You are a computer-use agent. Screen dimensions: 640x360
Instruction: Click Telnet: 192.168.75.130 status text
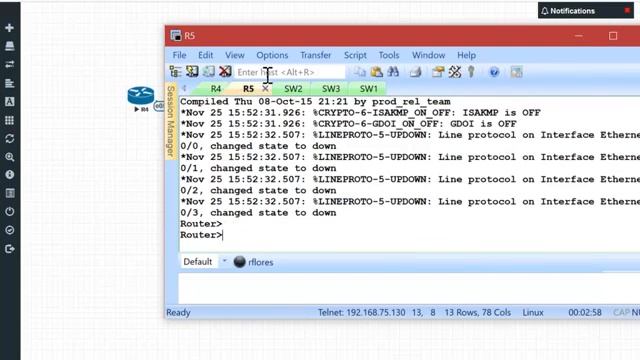[362, 312]
